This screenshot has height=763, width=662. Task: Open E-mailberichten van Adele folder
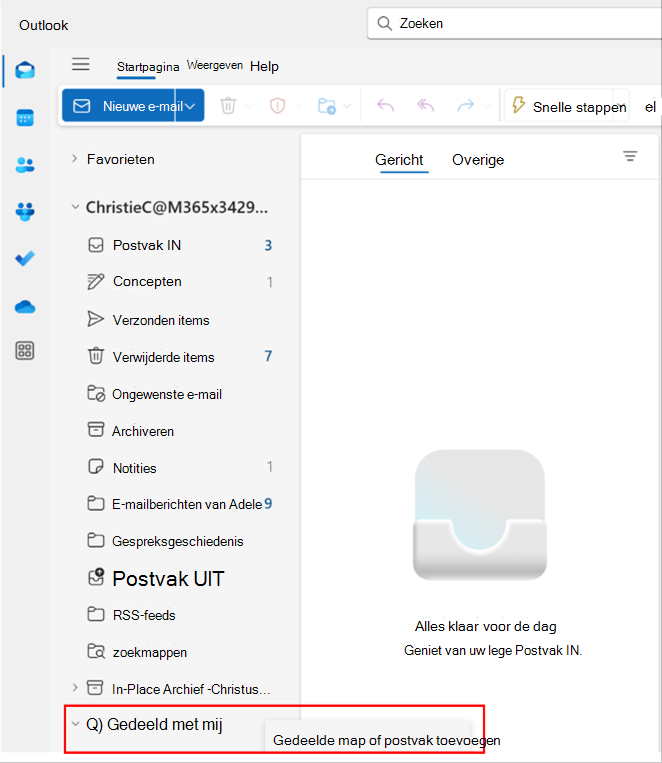180,504
